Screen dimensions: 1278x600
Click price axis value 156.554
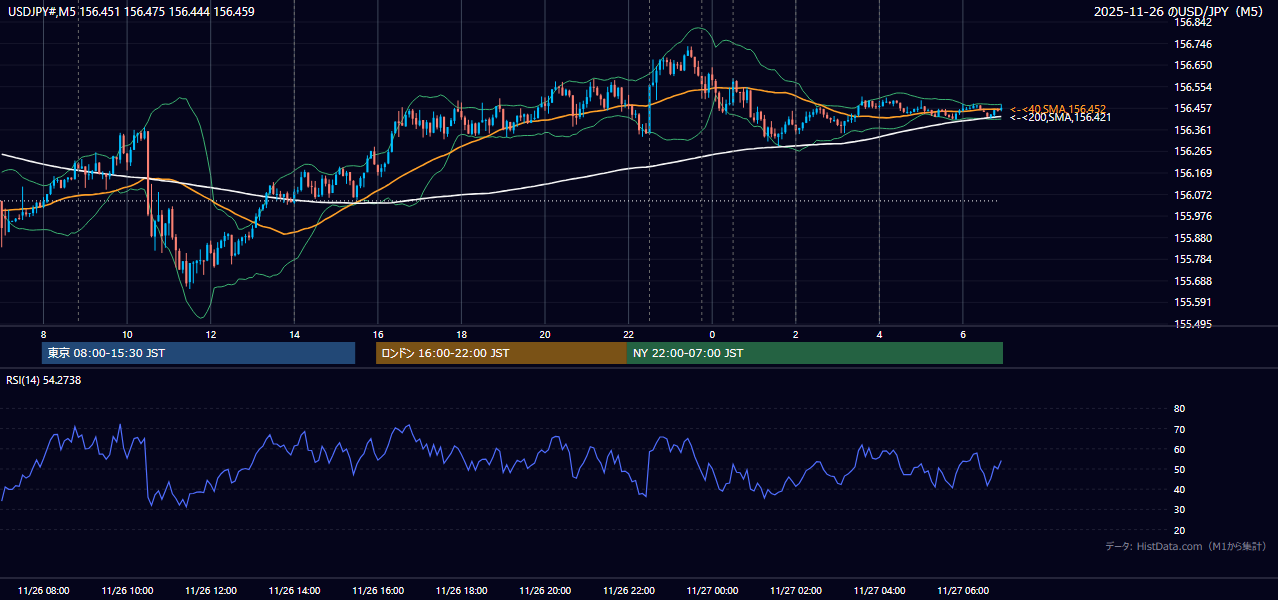click(x=1193, y=87)
